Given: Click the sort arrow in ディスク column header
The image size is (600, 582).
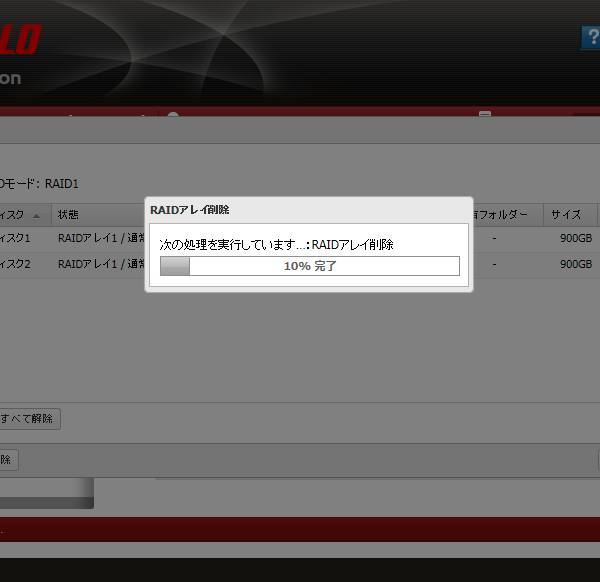Looking at the screenshot, I should pos(37,215).
